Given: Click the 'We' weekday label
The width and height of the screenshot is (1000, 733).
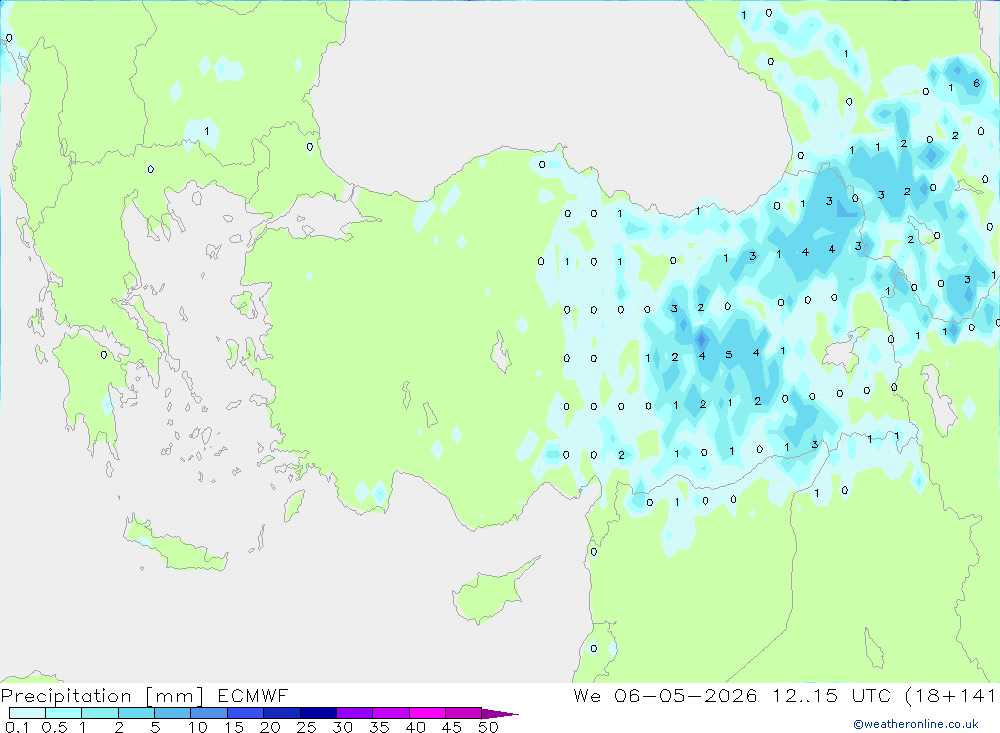Looking at the screenshot, I should [x=587, y=695].
